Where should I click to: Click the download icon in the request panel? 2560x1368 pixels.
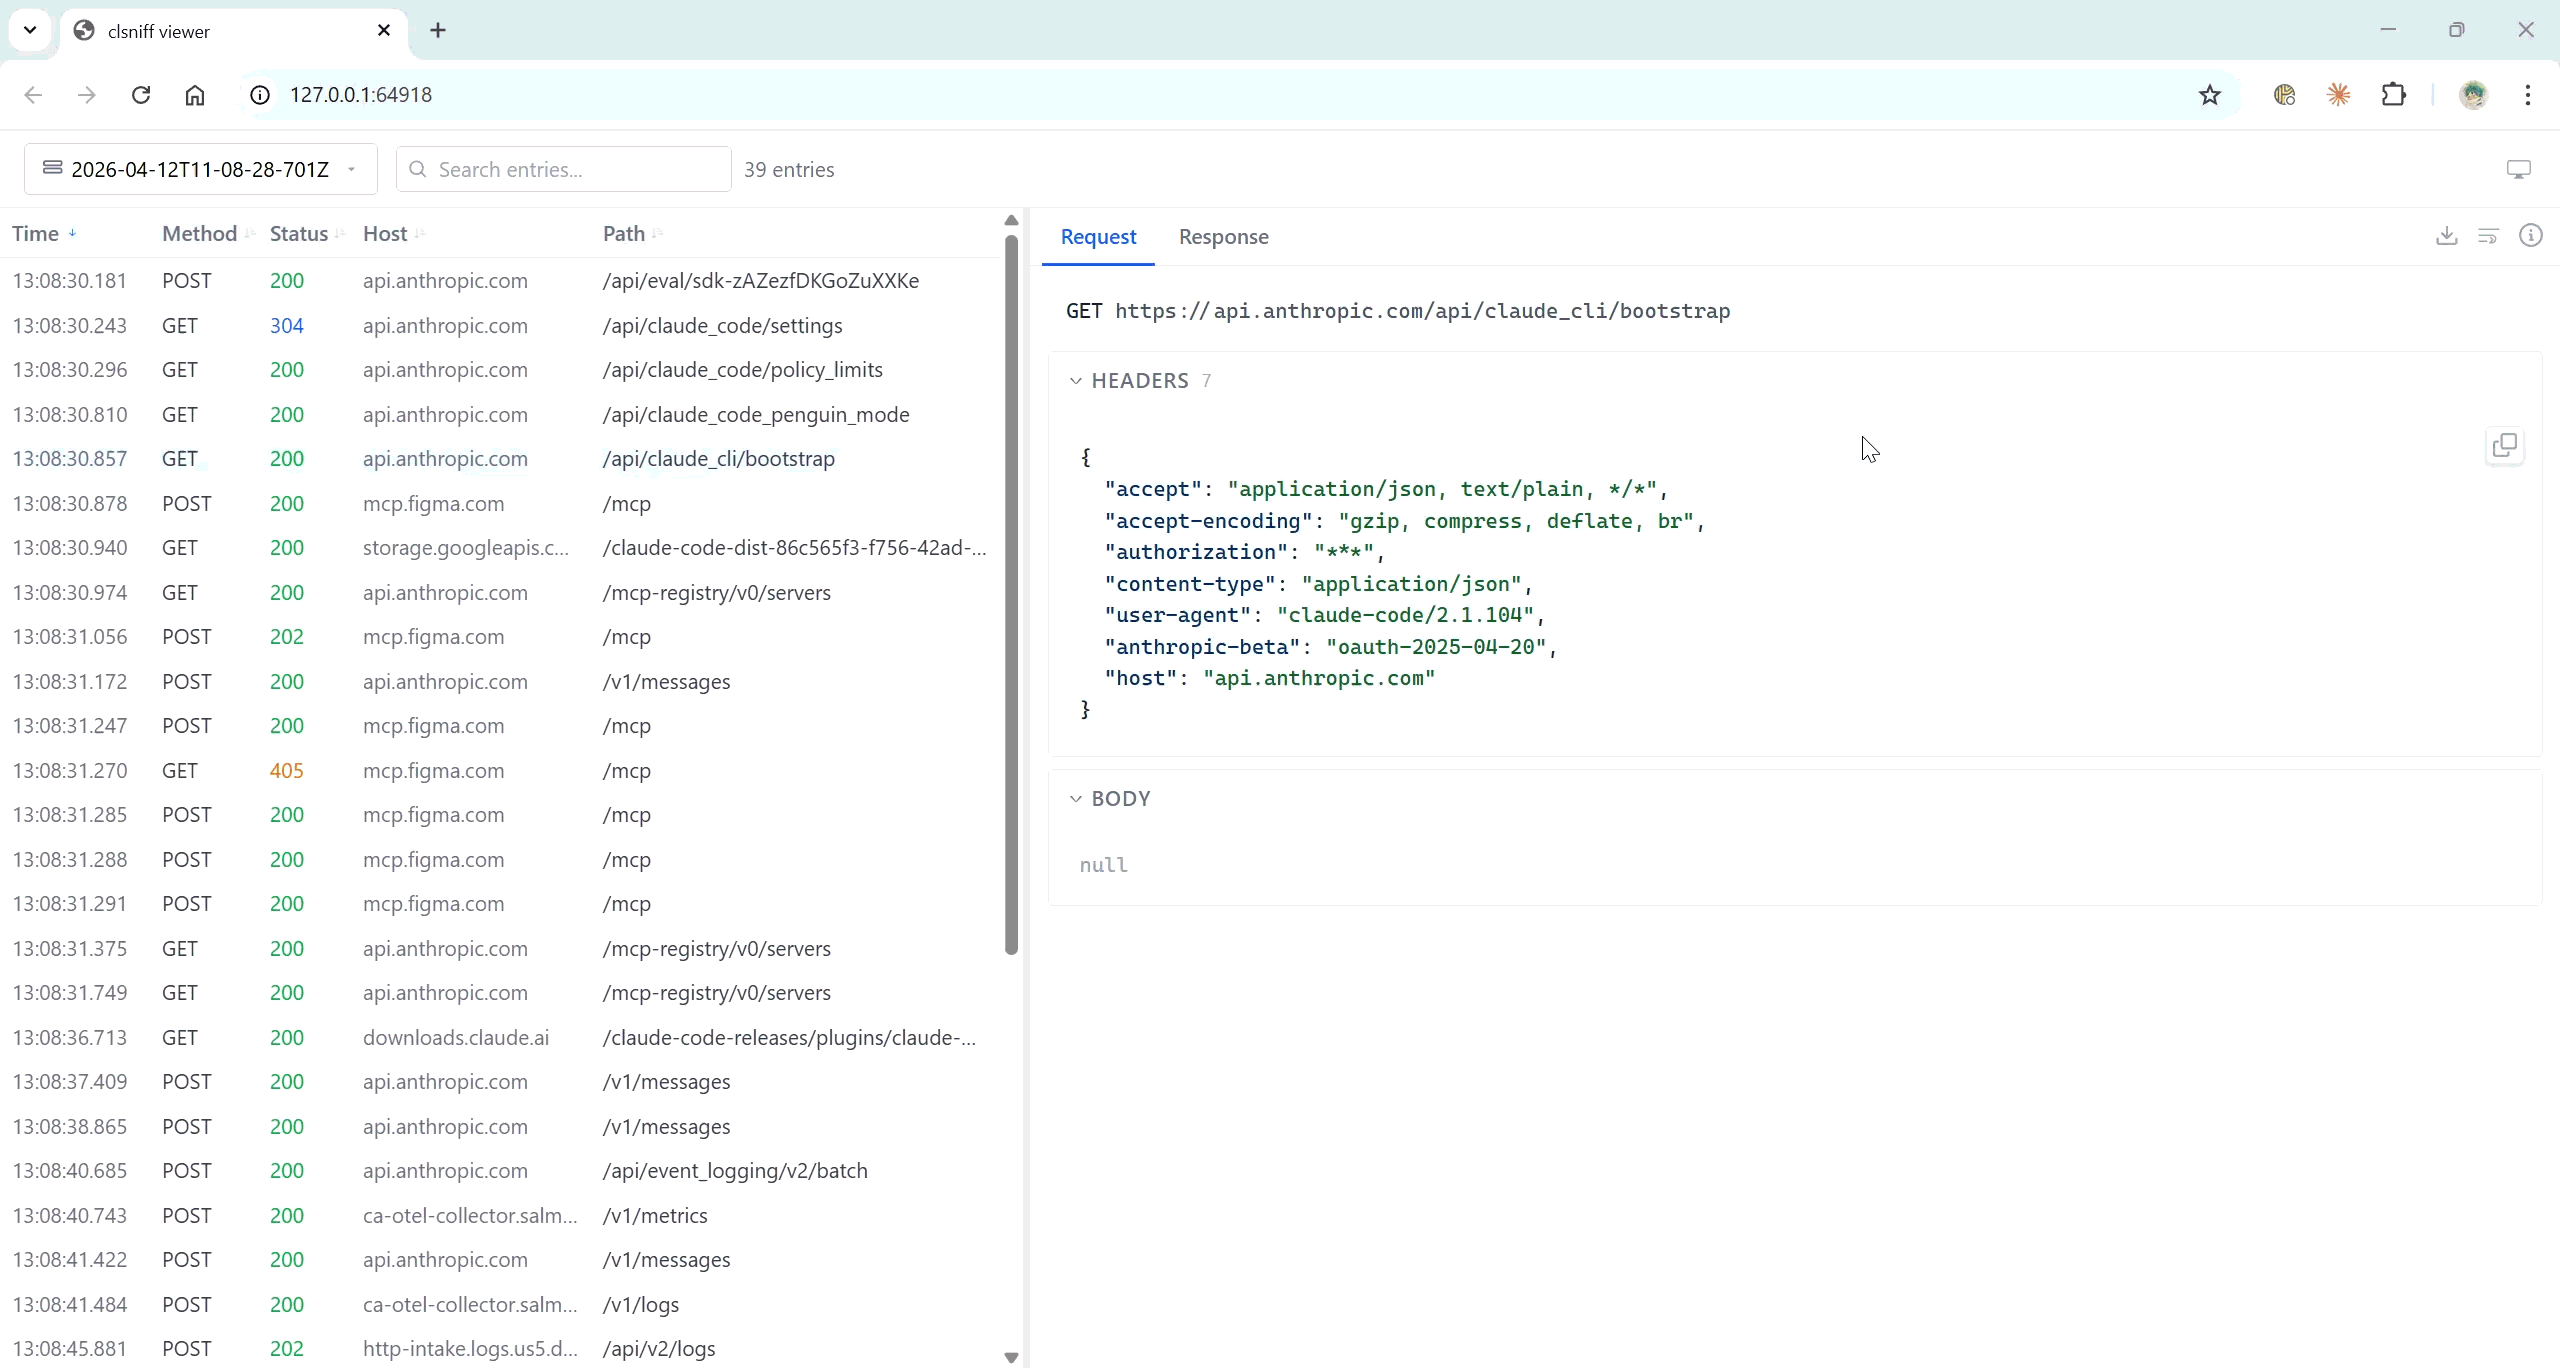click(2446, 236)
